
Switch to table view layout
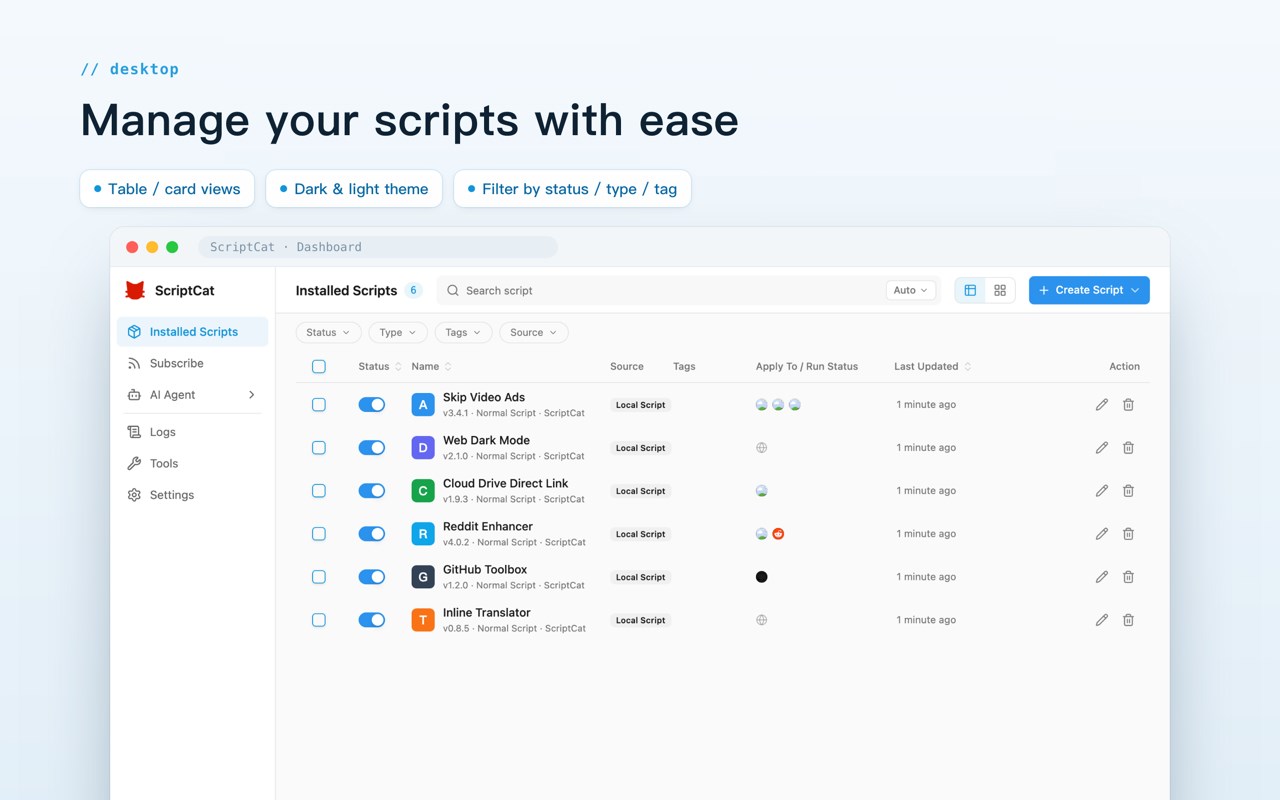click(970, 290)
